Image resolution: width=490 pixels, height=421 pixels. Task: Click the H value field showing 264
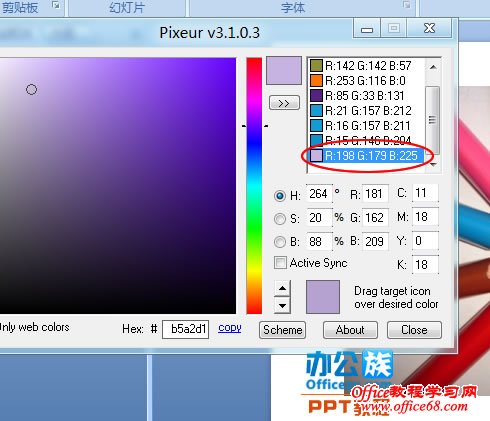coord(319,194)
